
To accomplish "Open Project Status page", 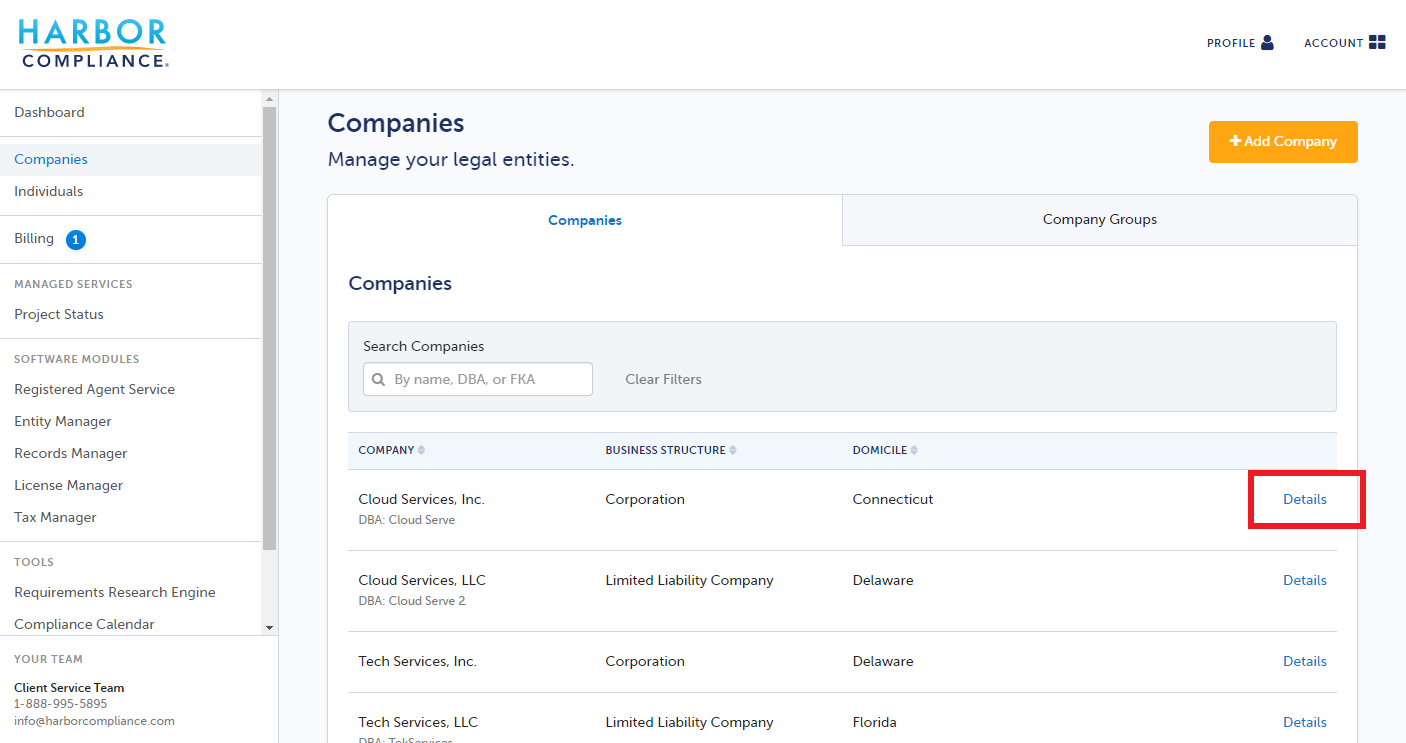I will [59, 315].
